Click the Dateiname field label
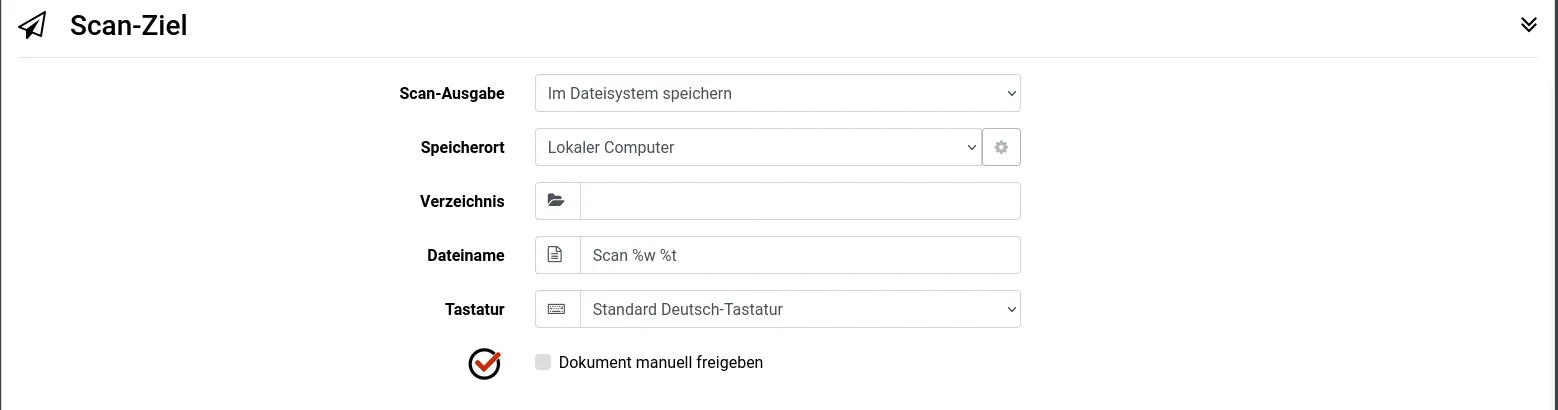Screen dimensions: 1558x410 point(465,255)
